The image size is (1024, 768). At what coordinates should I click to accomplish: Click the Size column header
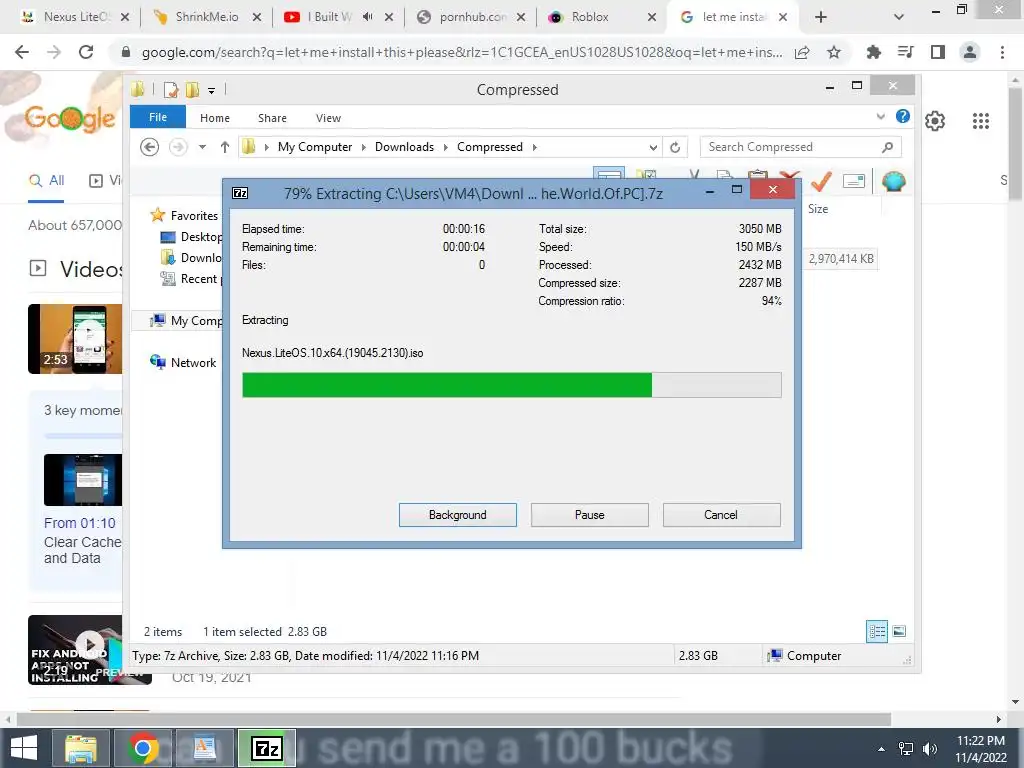pyautogui.click(x=818, y=209)
